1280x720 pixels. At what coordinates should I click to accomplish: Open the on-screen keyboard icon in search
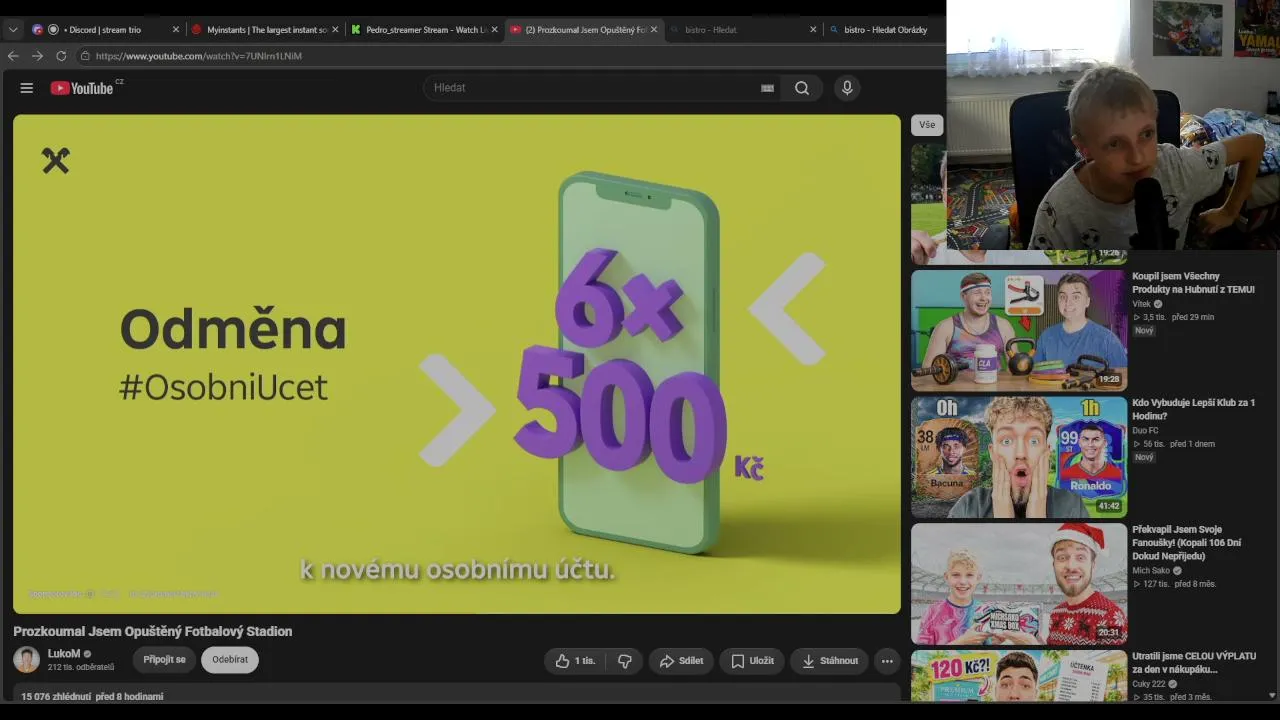(767, 88)
